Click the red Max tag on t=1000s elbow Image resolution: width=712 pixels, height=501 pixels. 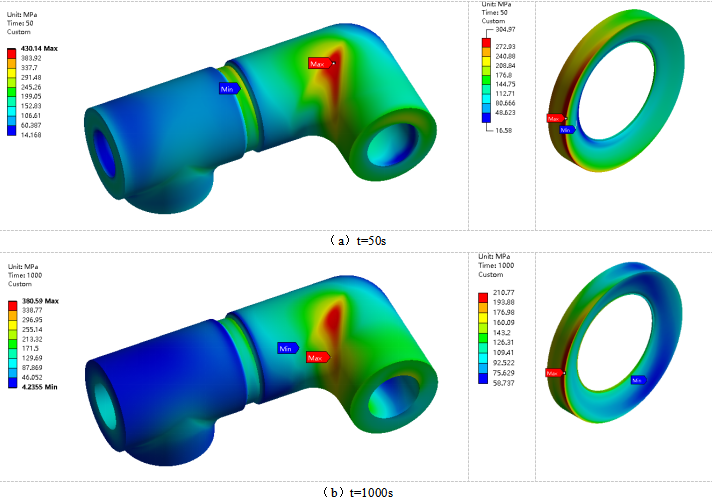[x=316, y=357]
